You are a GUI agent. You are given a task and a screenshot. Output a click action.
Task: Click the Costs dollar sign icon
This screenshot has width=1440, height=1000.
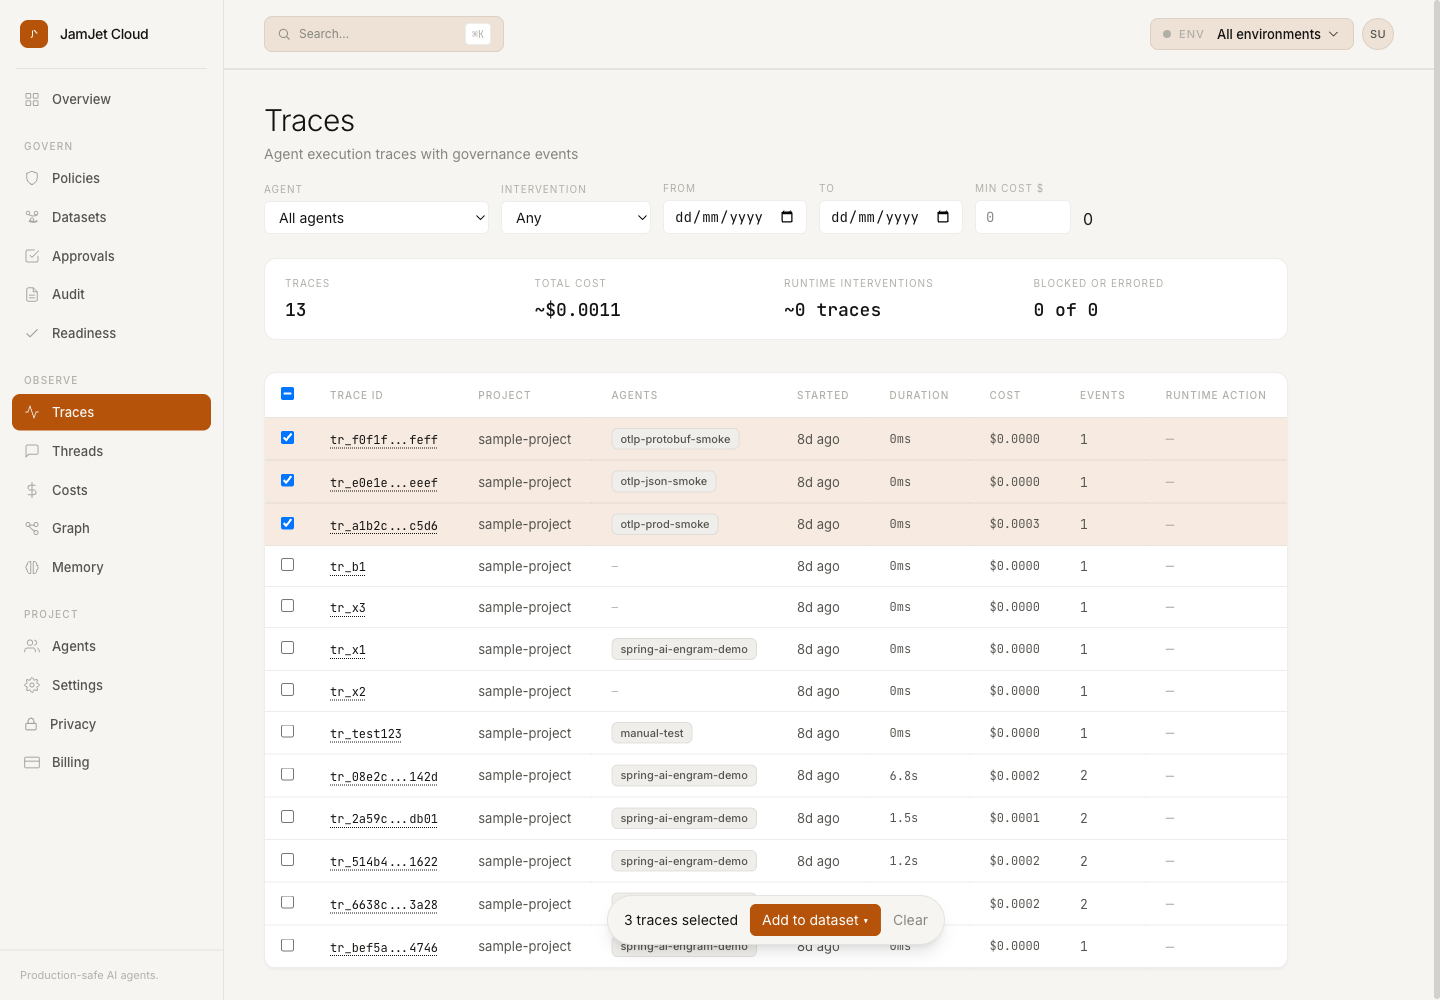(x=32, y=490)
